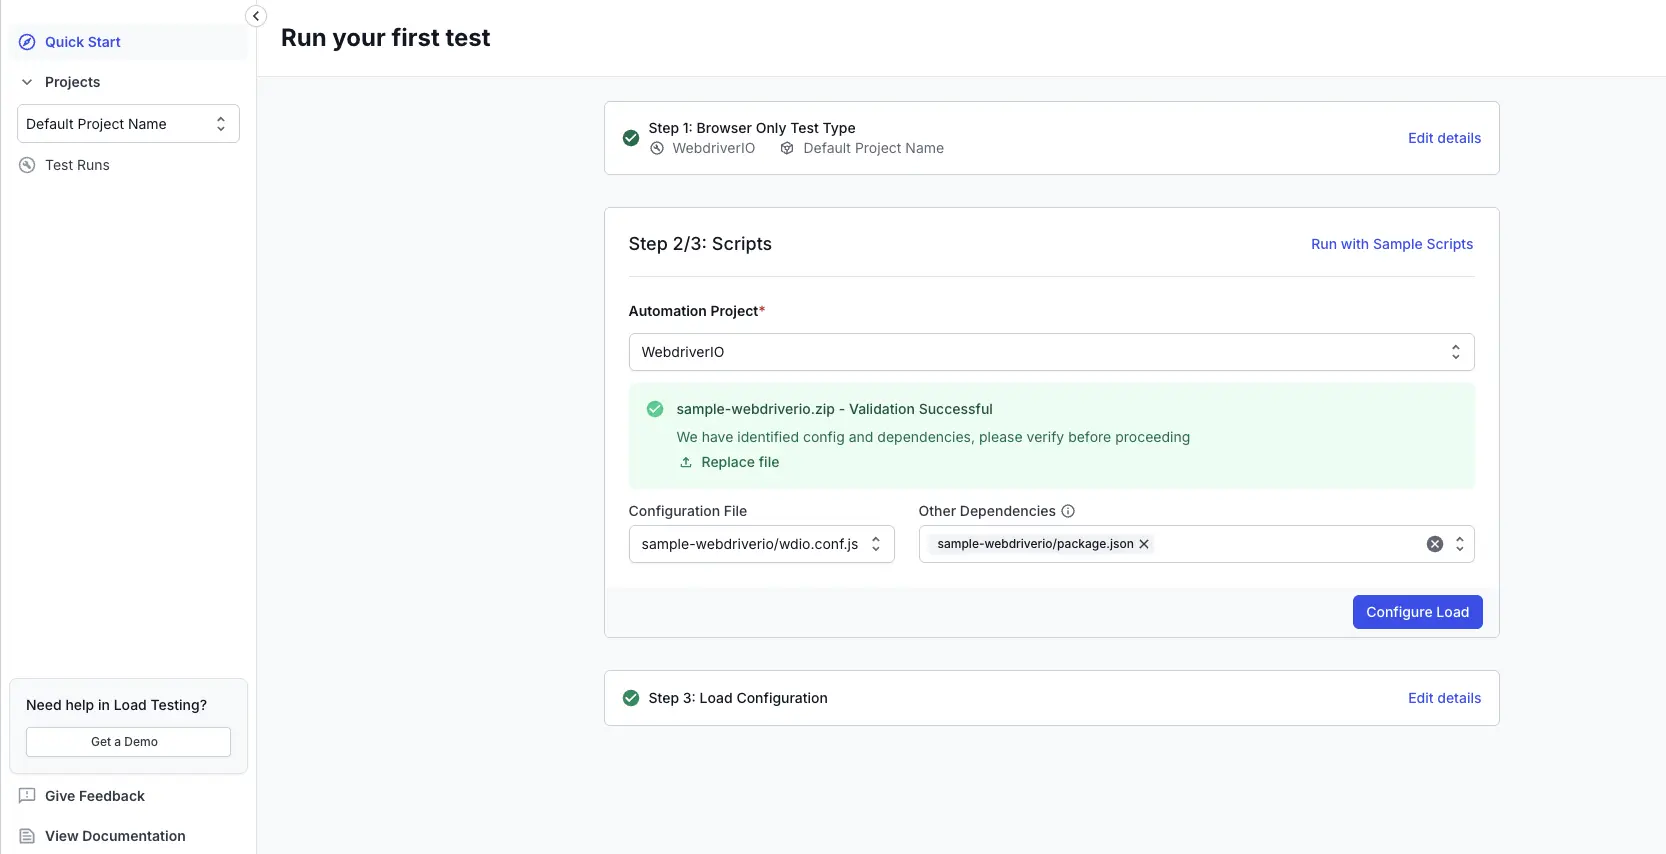
Task: Click the Step 3 green checkmark icon
Action: 631,698
